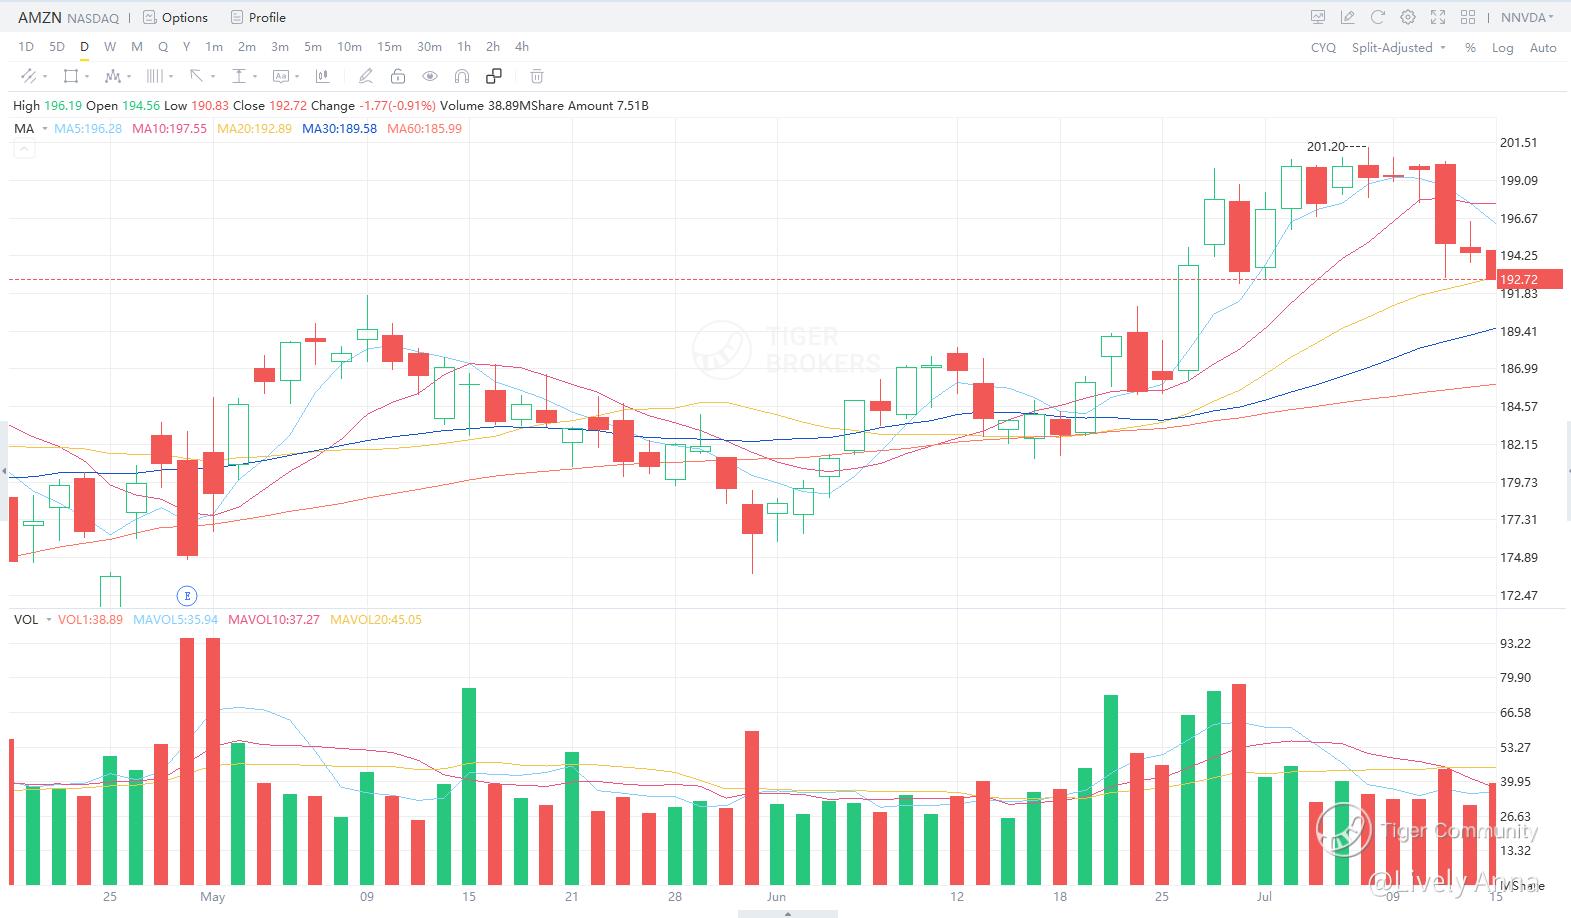Image resolution: width=1571 pixels, height=918 pixels.
Task: Expand the bottom panel arrow handle
Action: pos(787,914)
